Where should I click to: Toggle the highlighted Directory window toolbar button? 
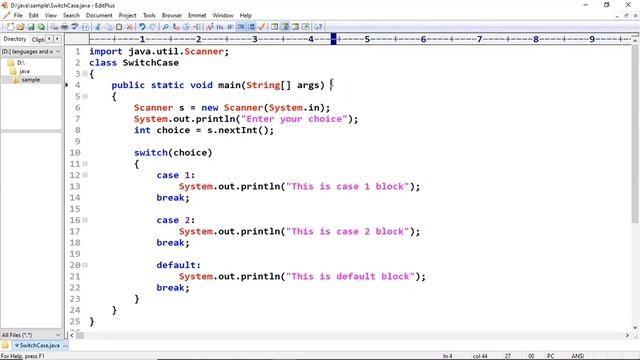click(x=285, y=27)
